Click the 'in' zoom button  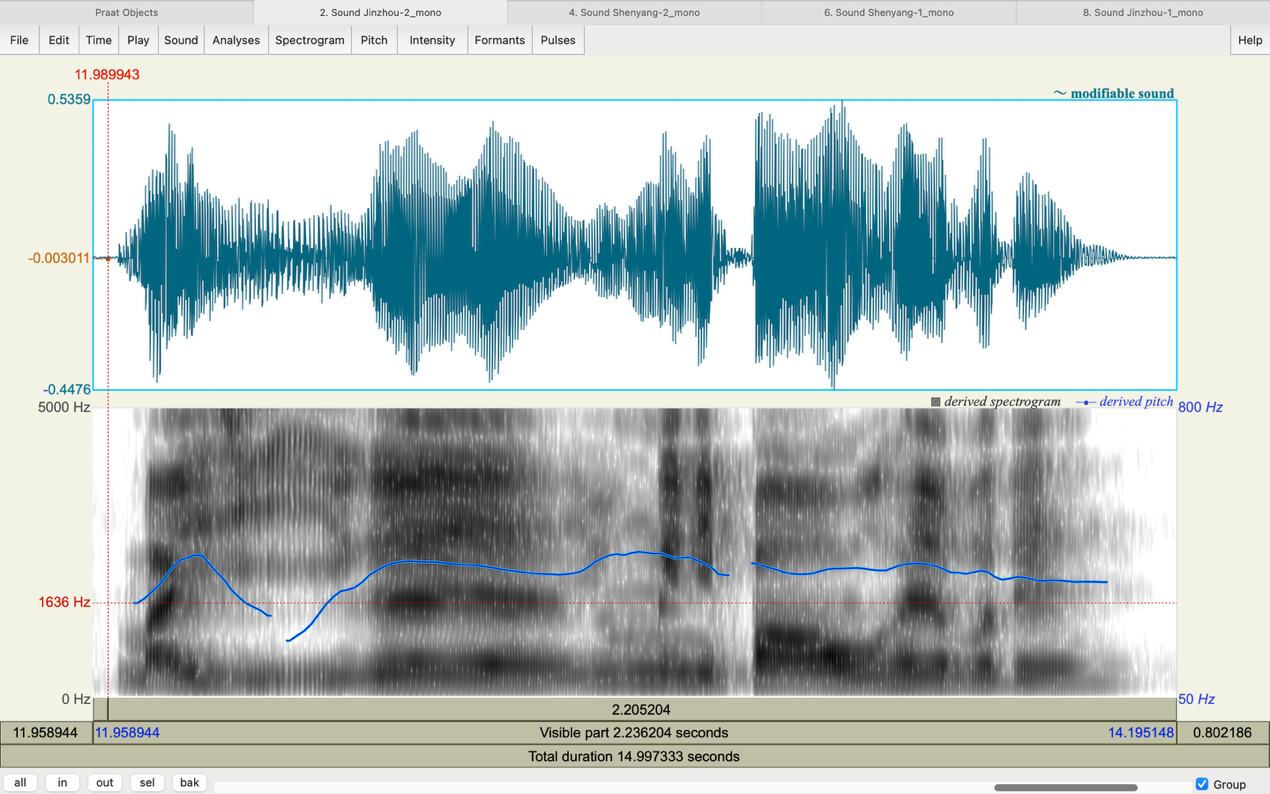[x=62, y=783]
